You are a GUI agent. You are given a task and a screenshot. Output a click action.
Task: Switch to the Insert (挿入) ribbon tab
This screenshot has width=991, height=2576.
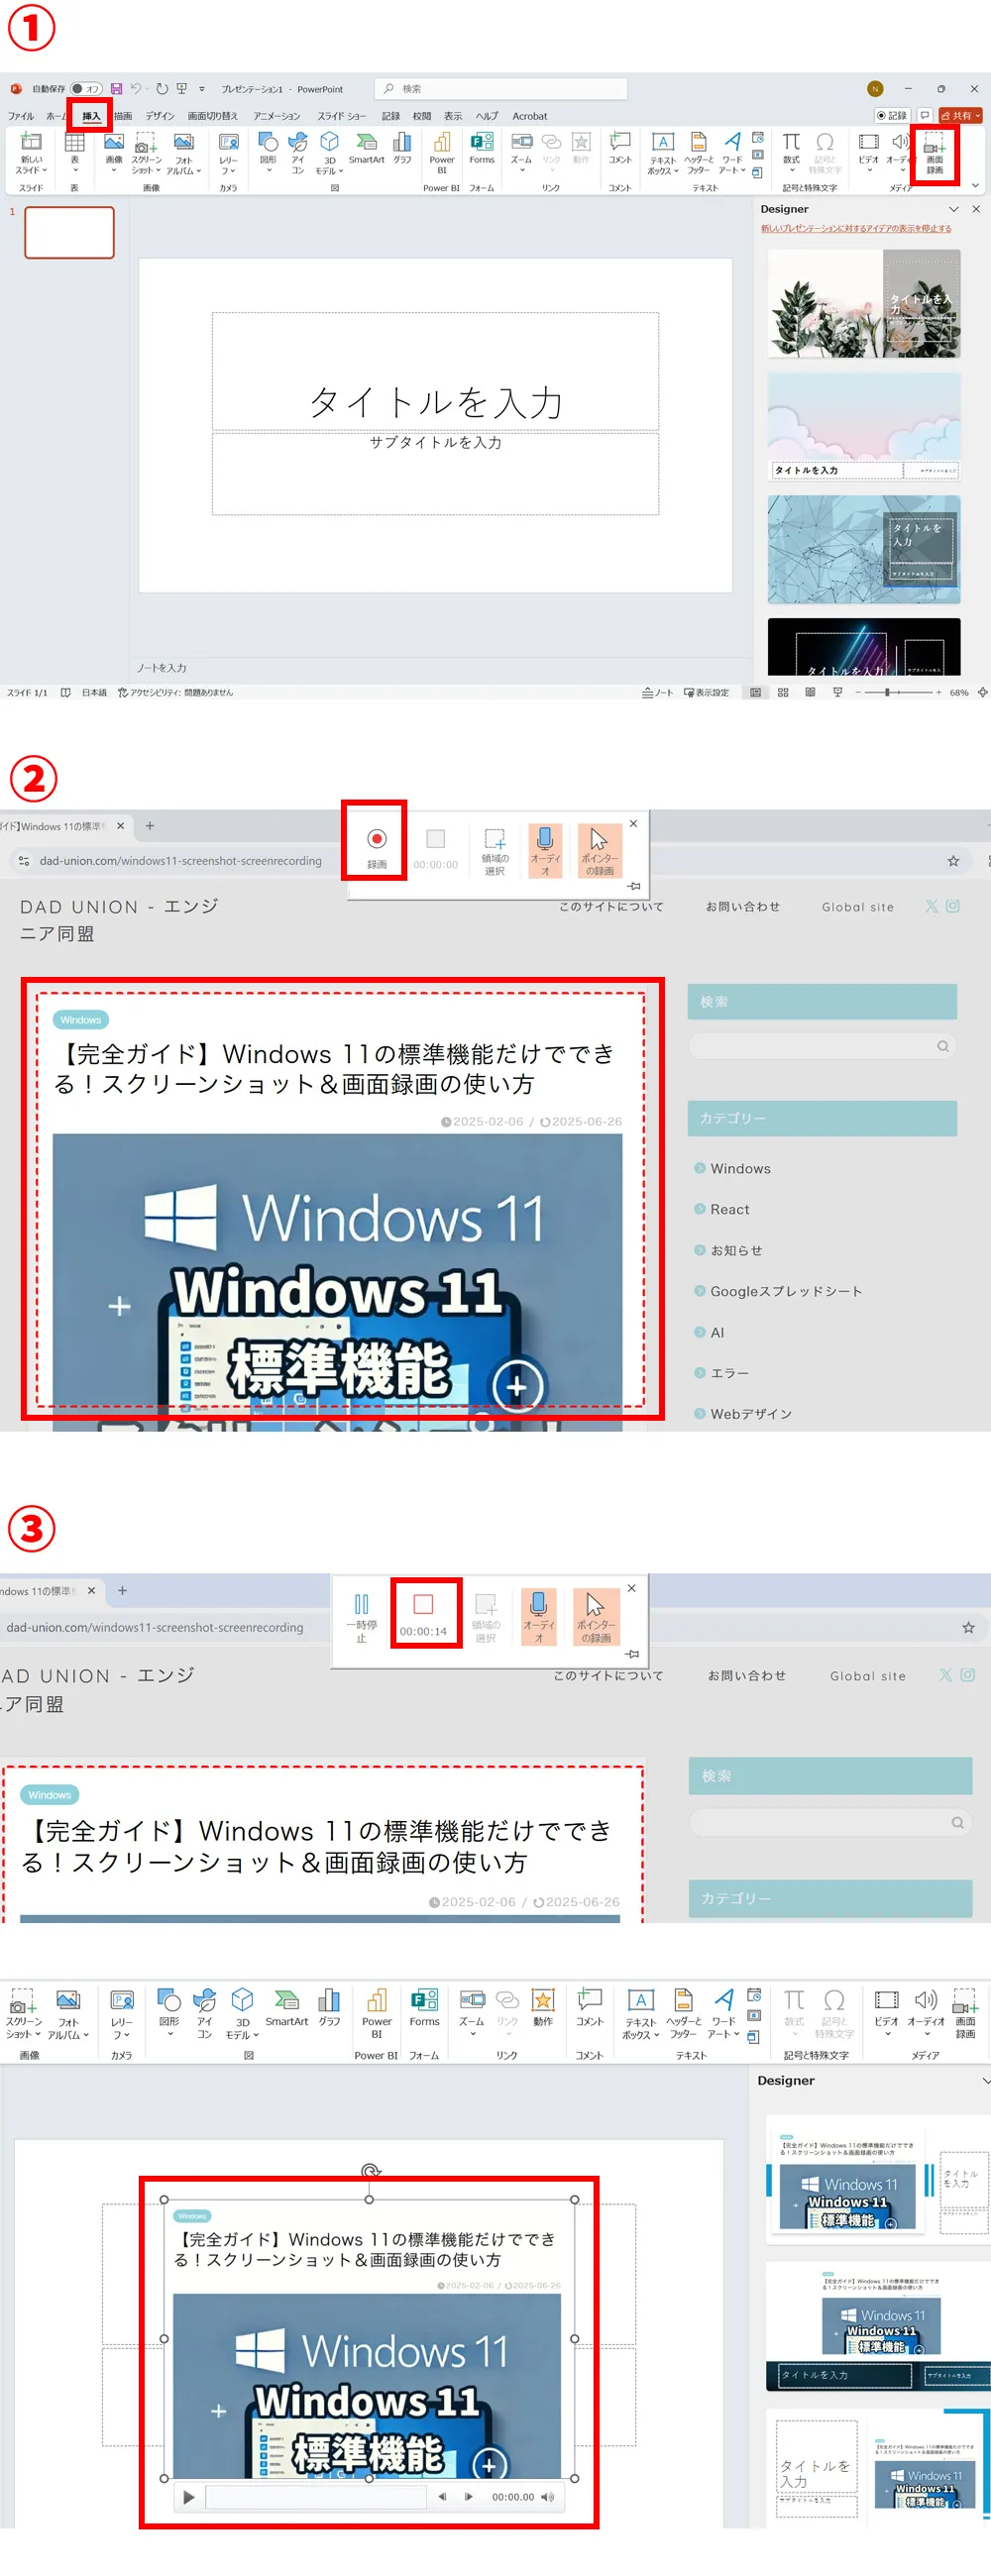[x=91, y=116]
